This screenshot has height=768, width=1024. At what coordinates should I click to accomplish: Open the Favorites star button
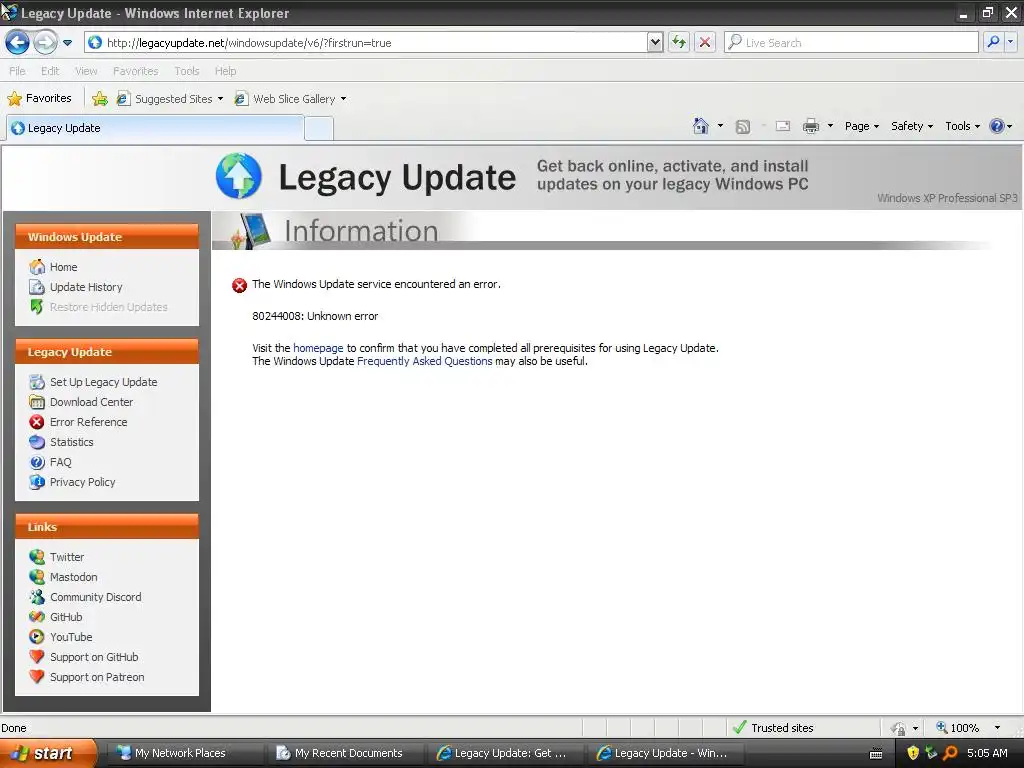(x=39, y=99)
